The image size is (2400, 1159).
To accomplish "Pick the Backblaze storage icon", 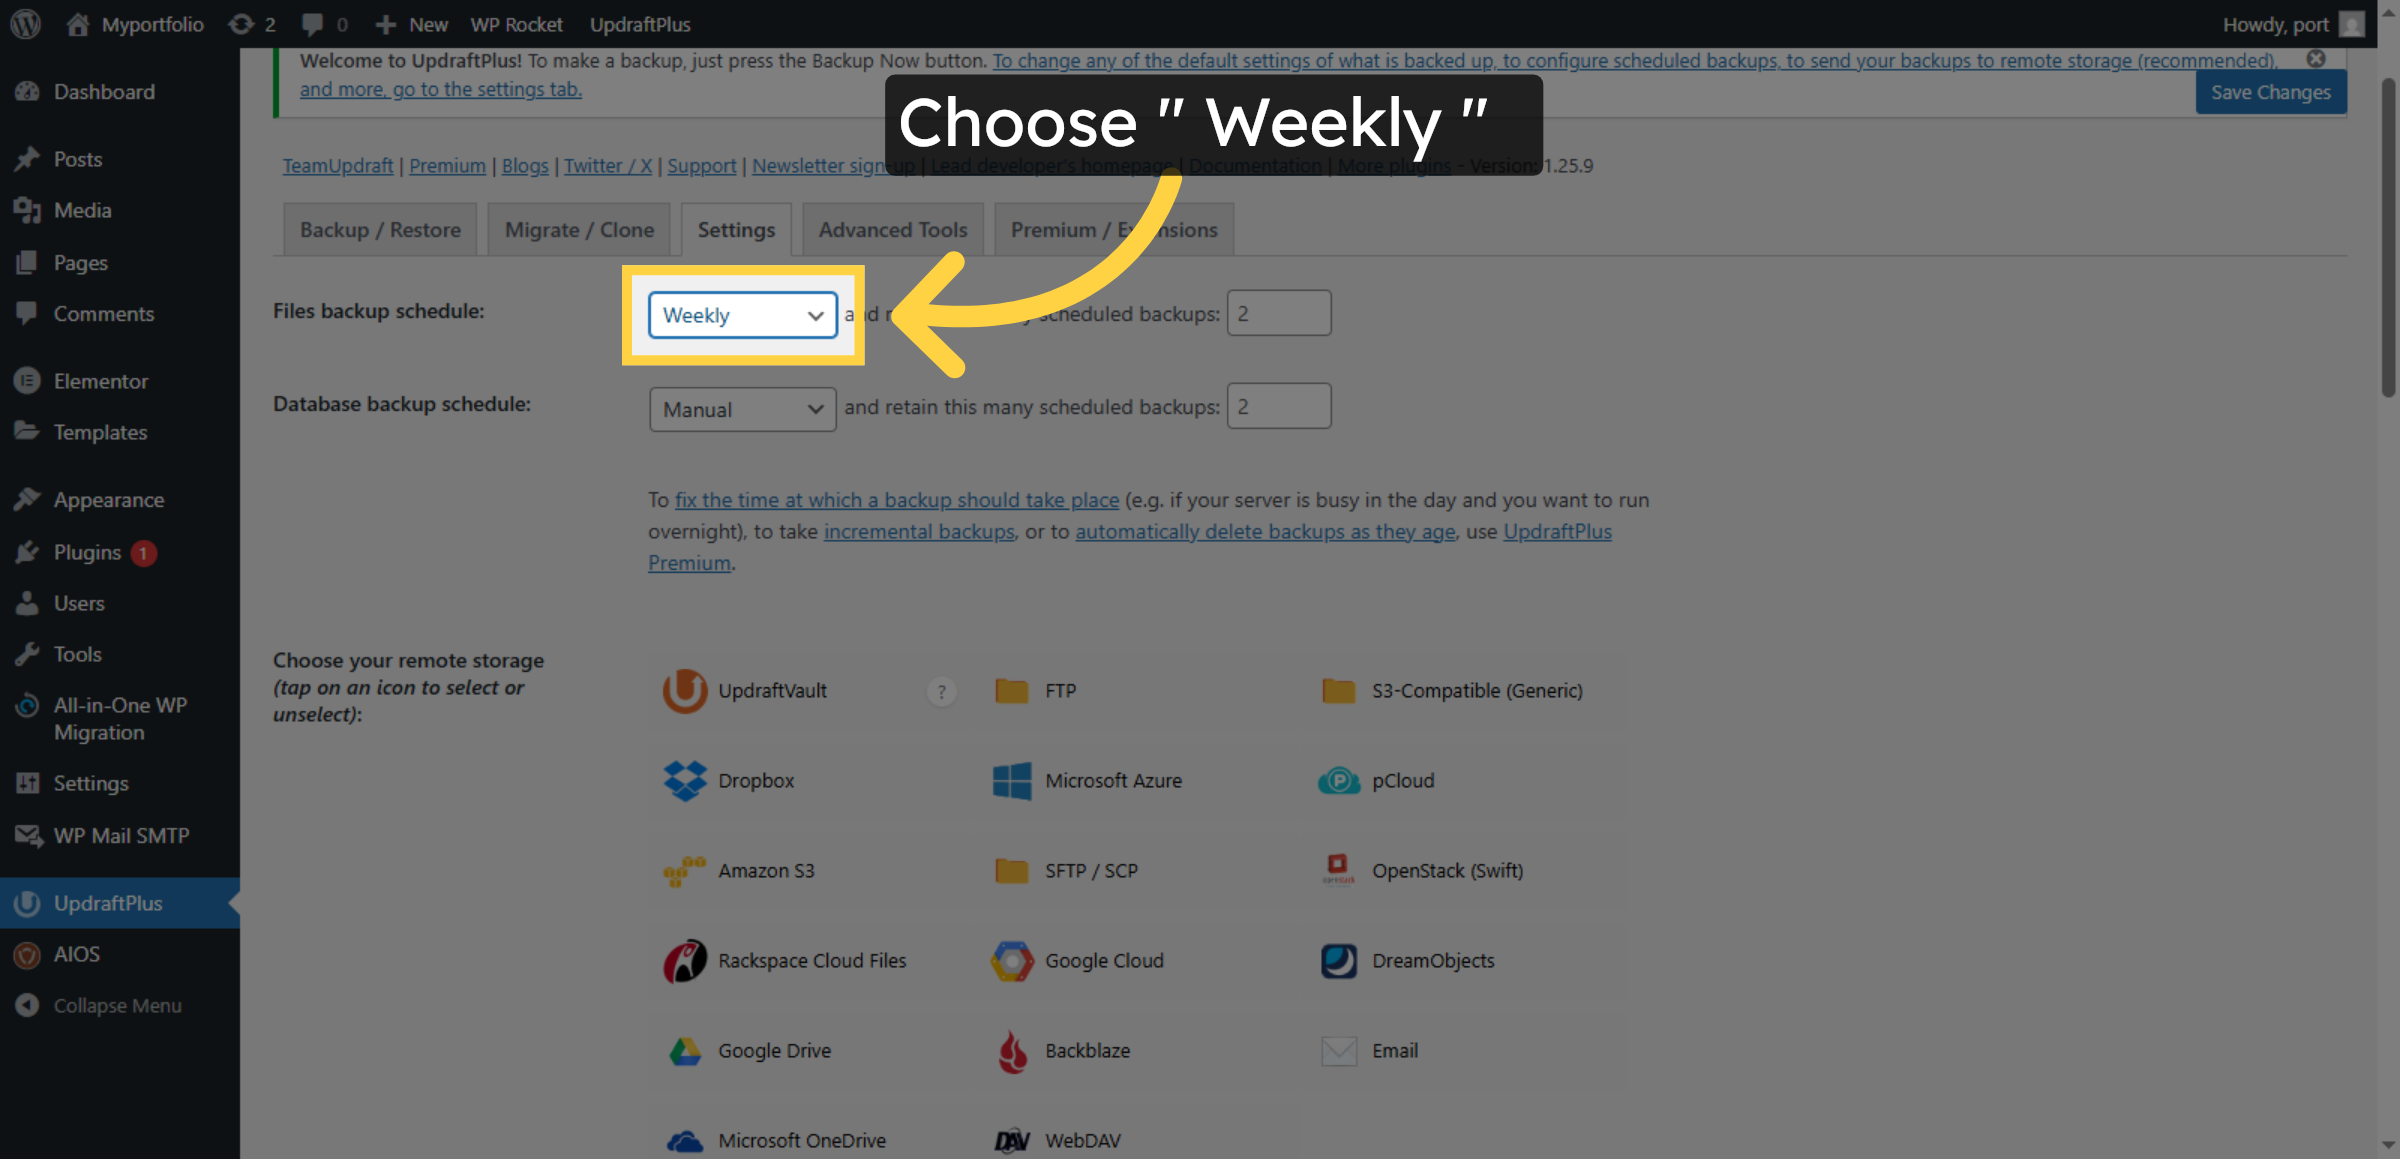I will 1012,1051.
